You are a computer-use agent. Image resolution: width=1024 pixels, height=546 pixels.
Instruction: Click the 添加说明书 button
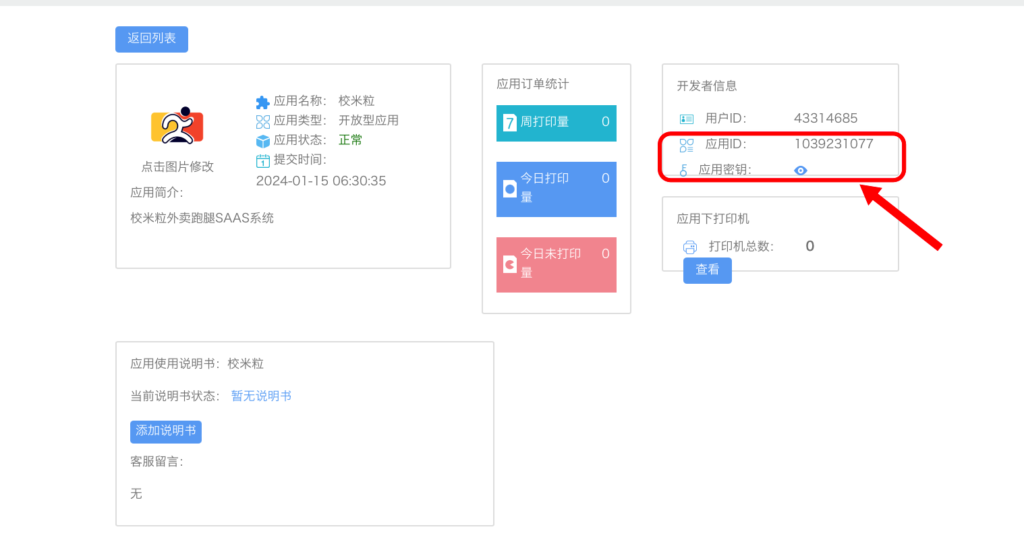pyautogui.click(x=166, y=431)
